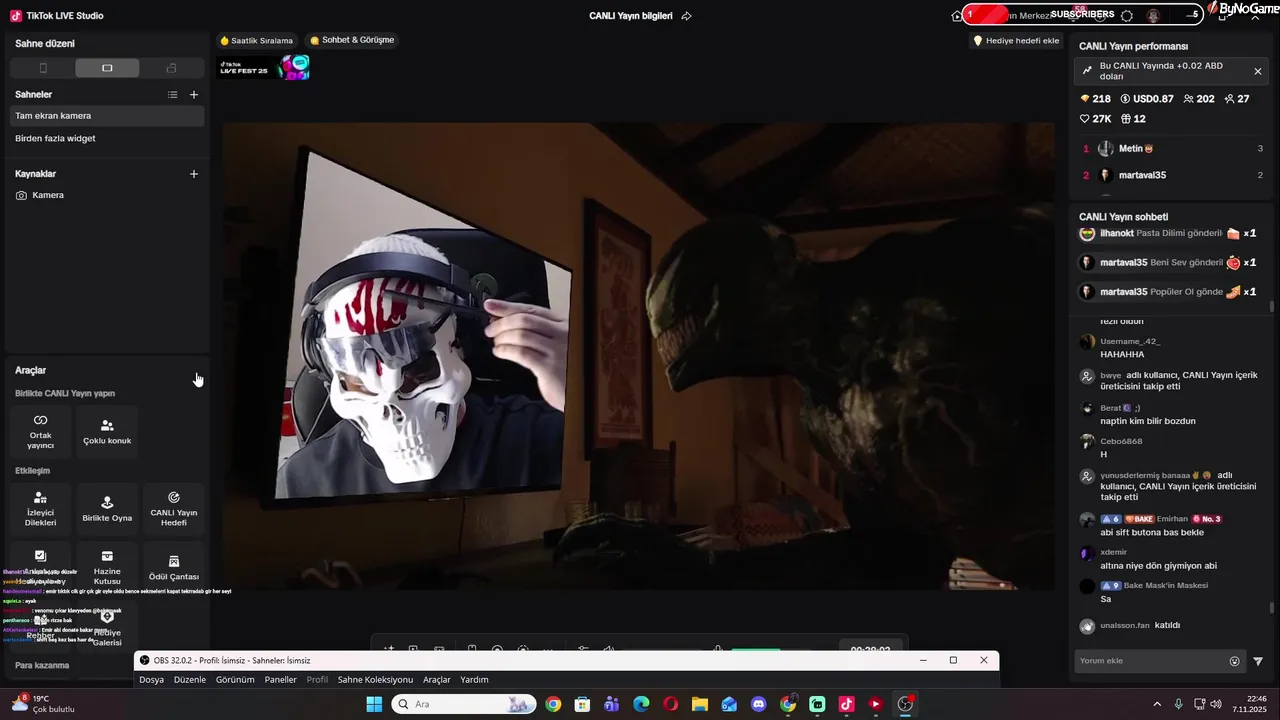Open TikTok LIVE Studio taskbar icon
This screenshot has width=1280, height=720.
[x=846, y=704]
